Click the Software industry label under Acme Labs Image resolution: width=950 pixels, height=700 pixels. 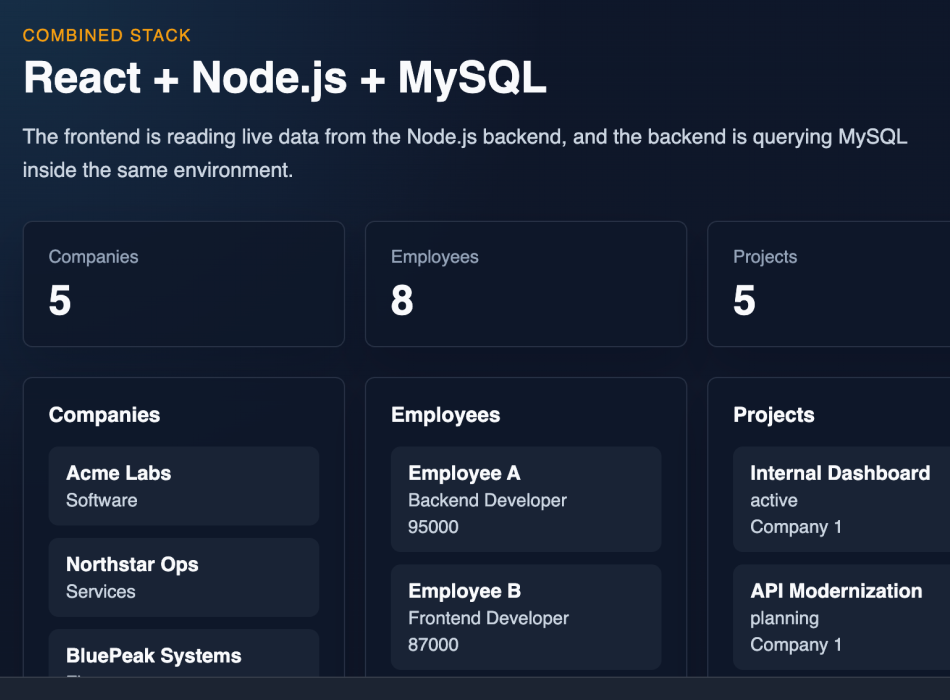coord(102,500)
